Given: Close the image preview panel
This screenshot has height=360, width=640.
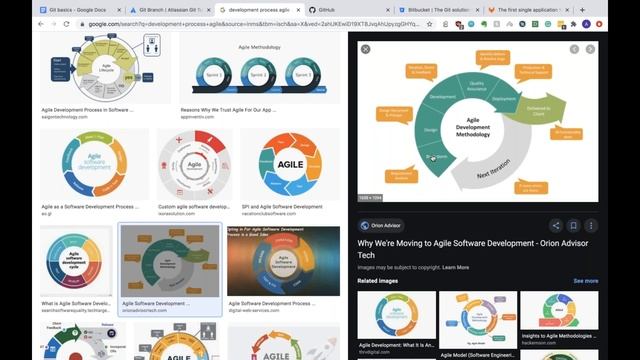Looking at the screenshot, I should [x=365, y=49].
